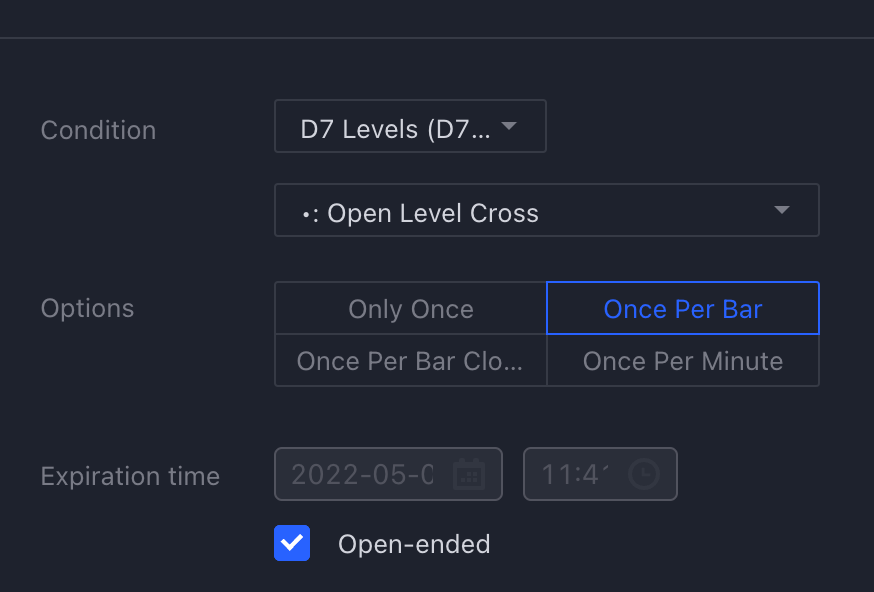The image size is (874, 592).
Task: Click the Options label
Action: (x=88, y=308)
